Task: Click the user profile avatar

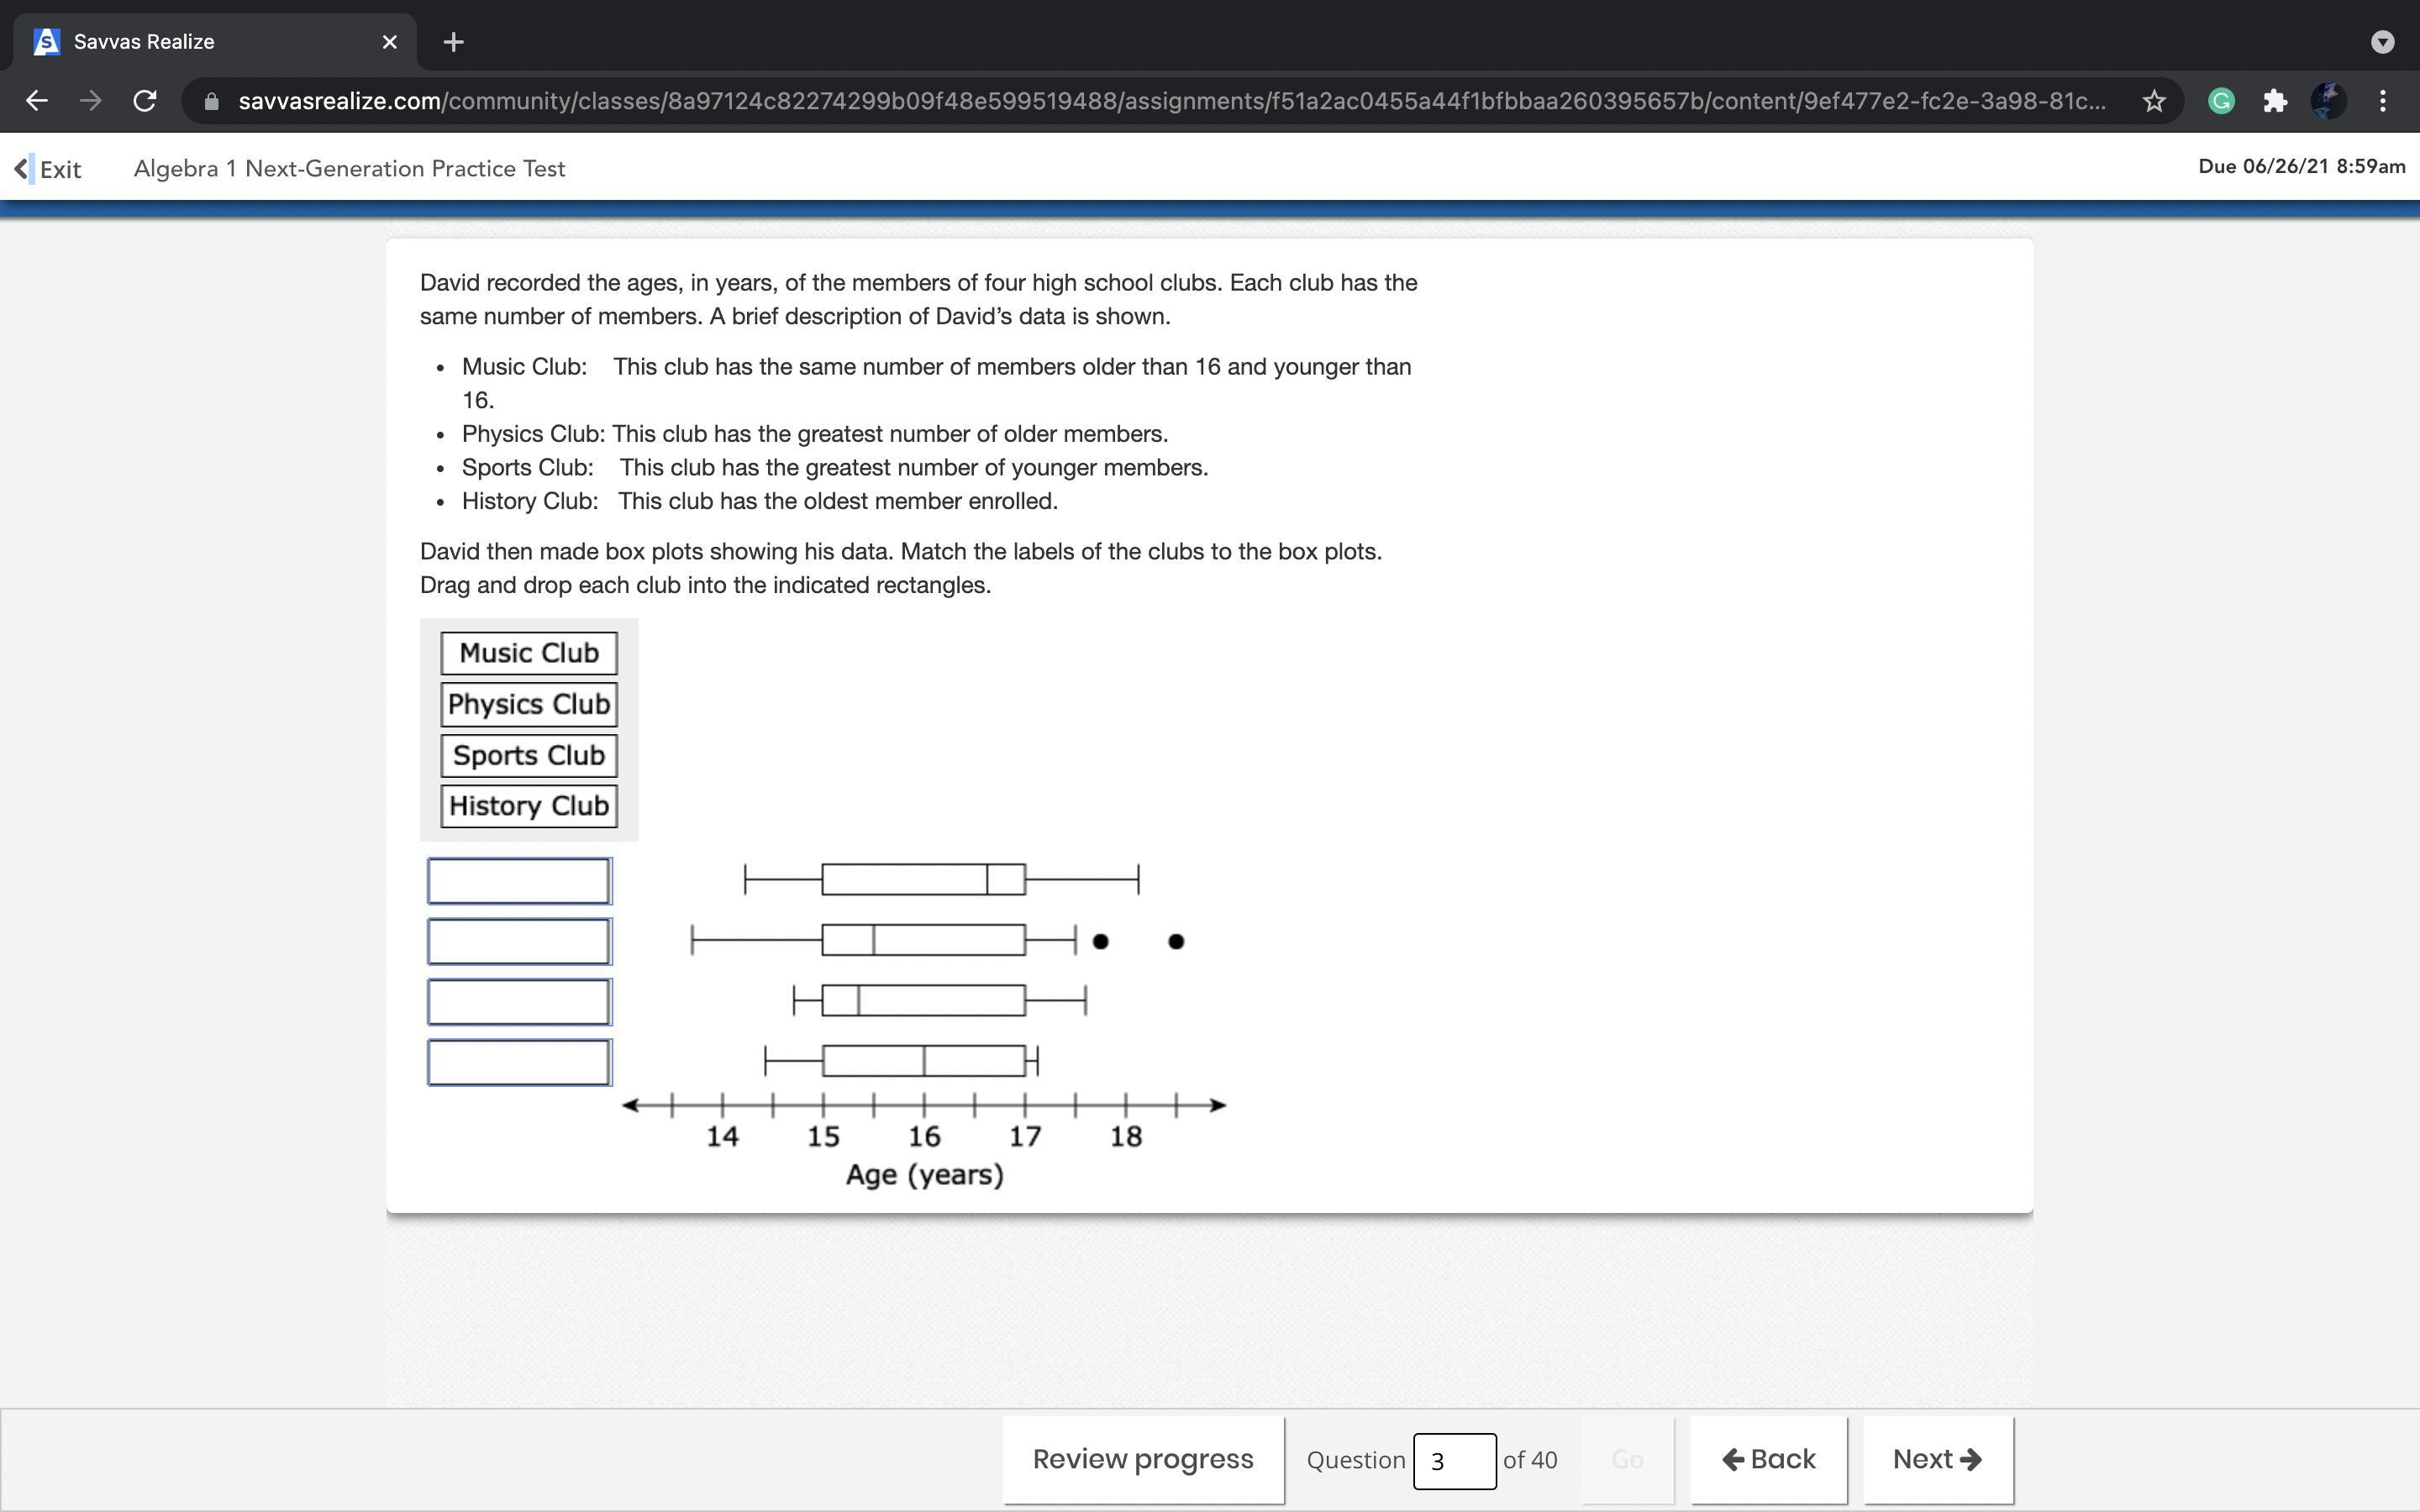Action: click(2328, 101)
